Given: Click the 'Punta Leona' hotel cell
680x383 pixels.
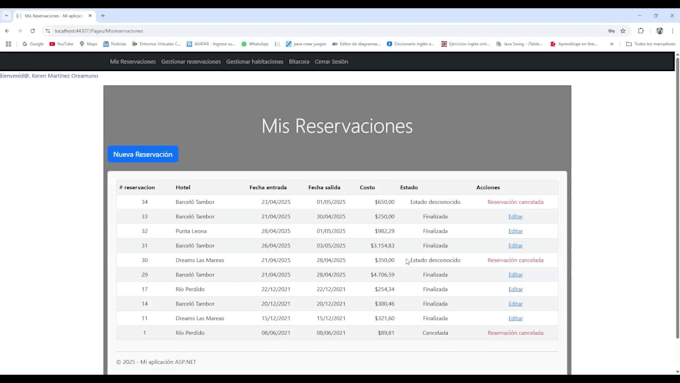Looking at the screenshot, I should [x=191, y=231].
